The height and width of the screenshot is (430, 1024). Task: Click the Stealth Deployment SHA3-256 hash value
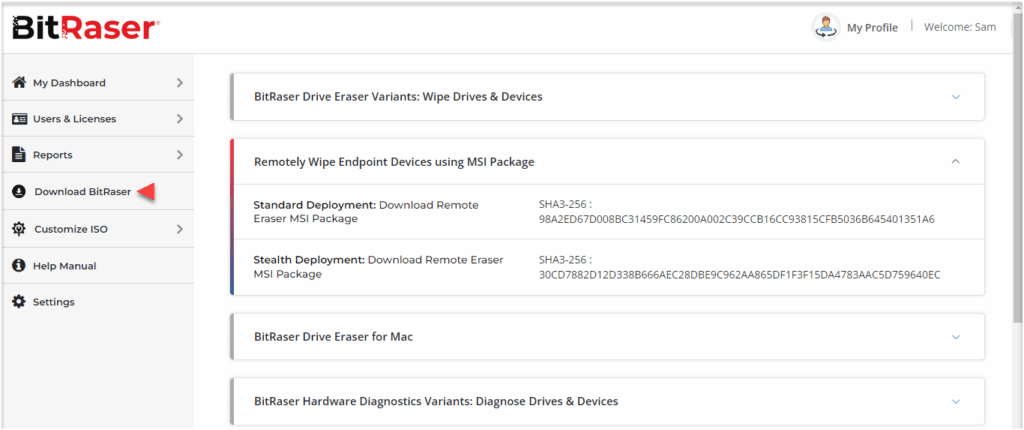tap(739, 274)
